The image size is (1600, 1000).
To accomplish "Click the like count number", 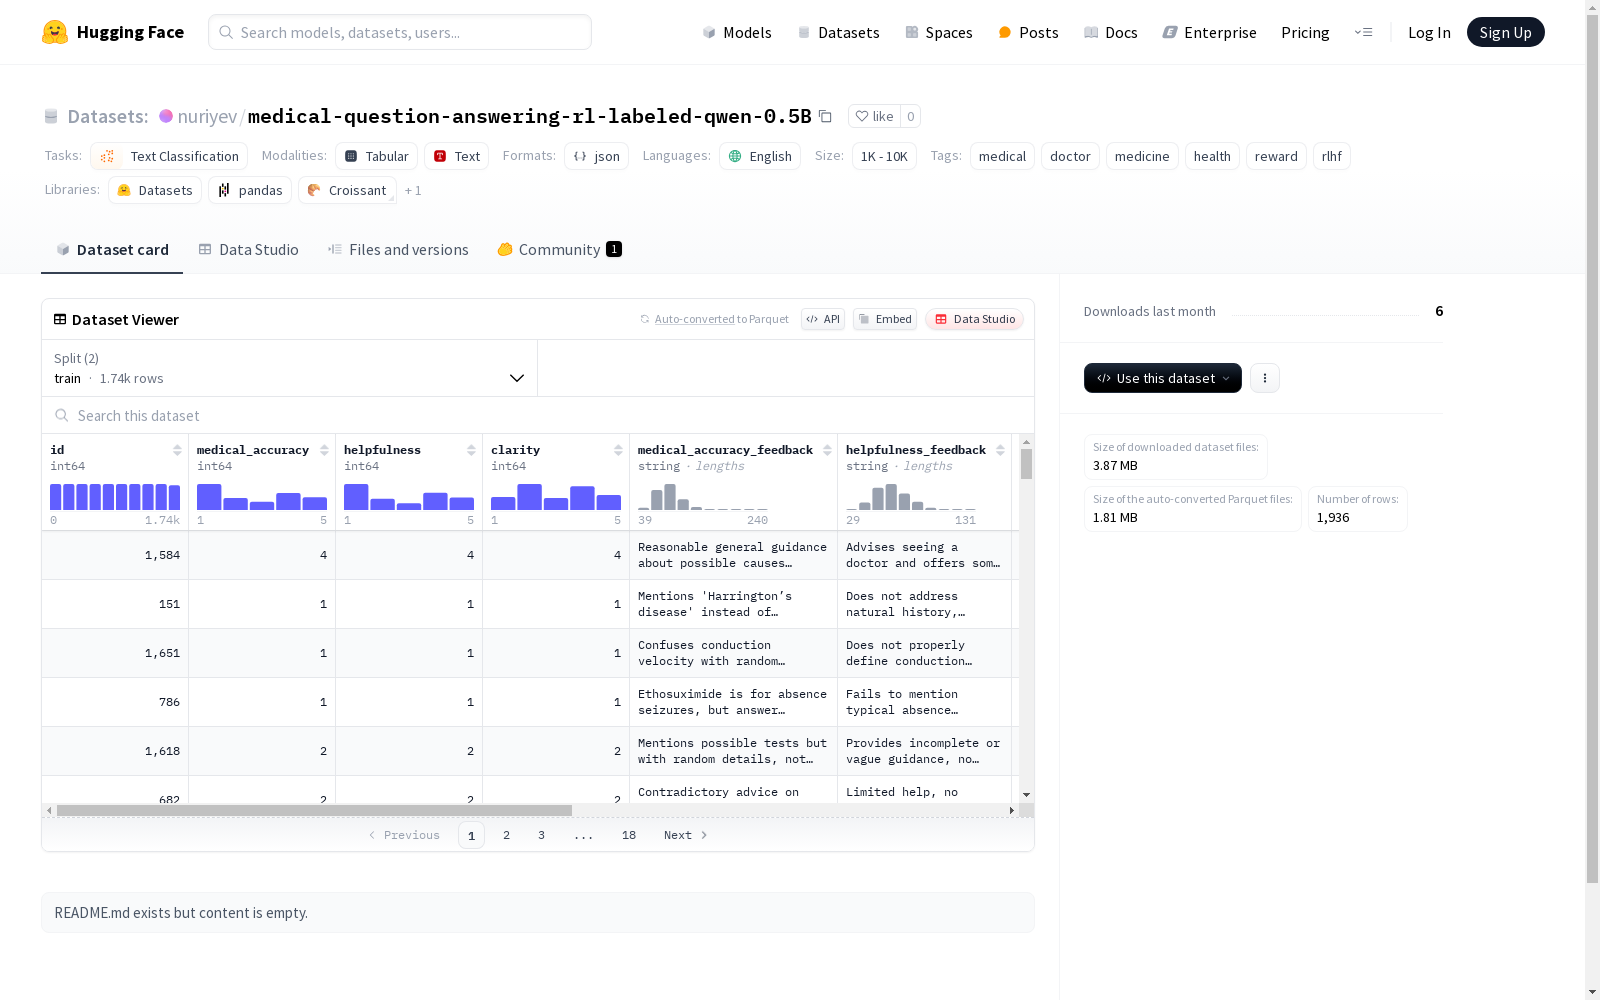I will coord(910,116).
